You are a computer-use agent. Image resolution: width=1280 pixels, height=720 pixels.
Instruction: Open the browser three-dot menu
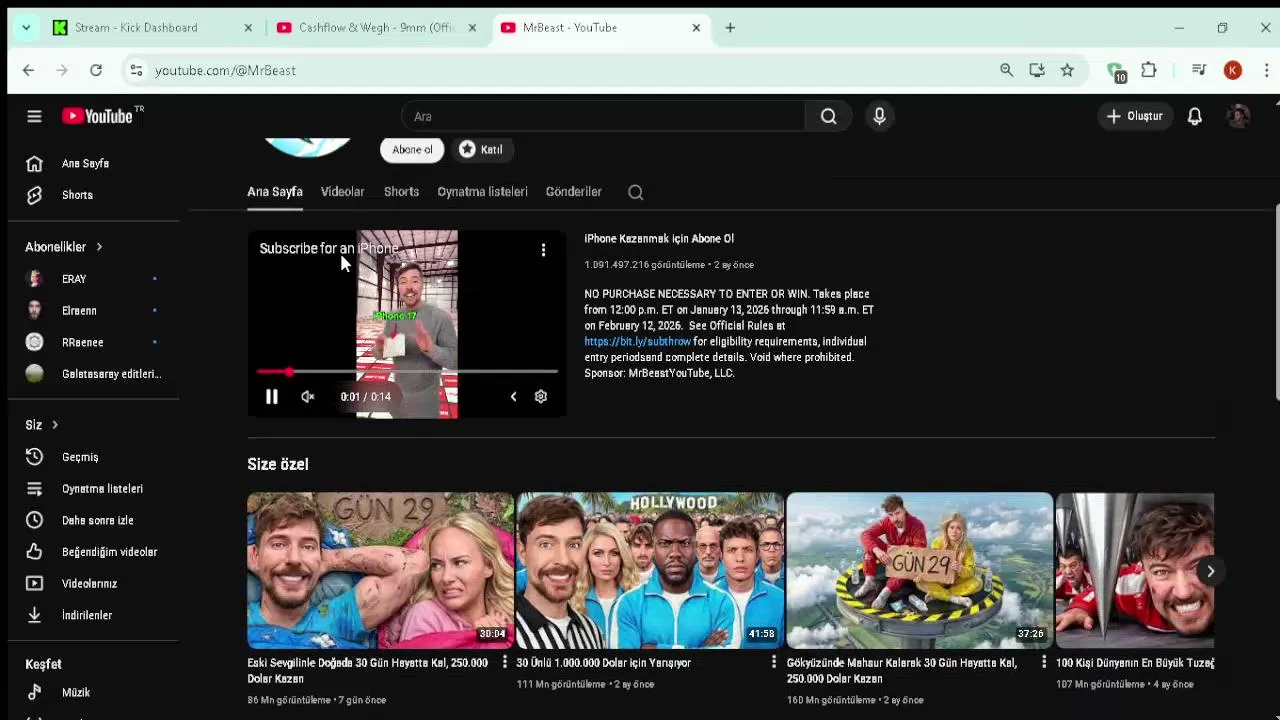[1266, 70]
